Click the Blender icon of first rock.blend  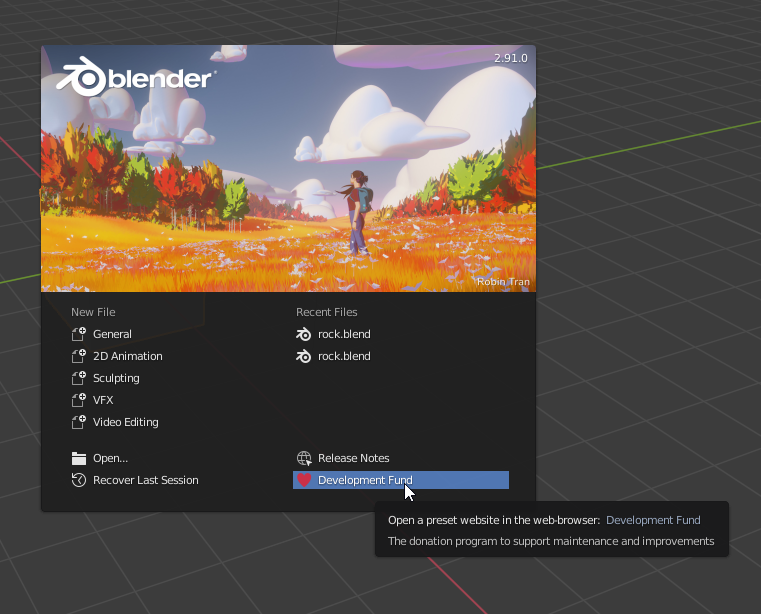click(x=304, y=334)
